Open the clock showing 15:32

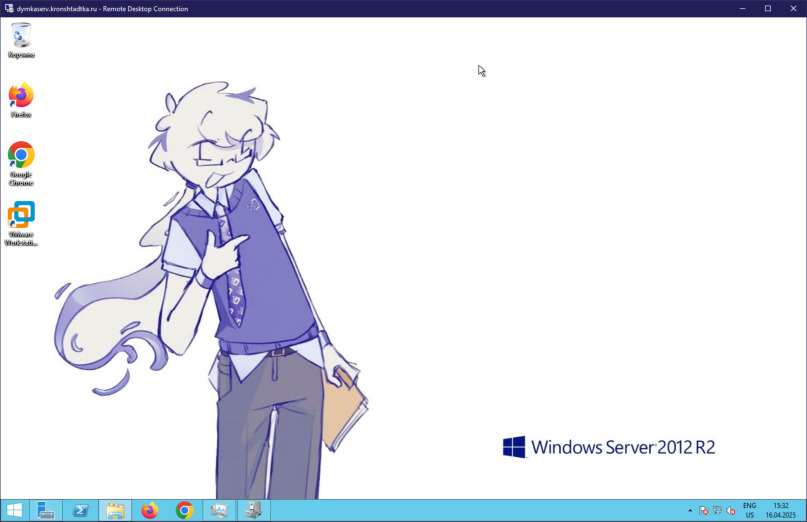[780, 511]
